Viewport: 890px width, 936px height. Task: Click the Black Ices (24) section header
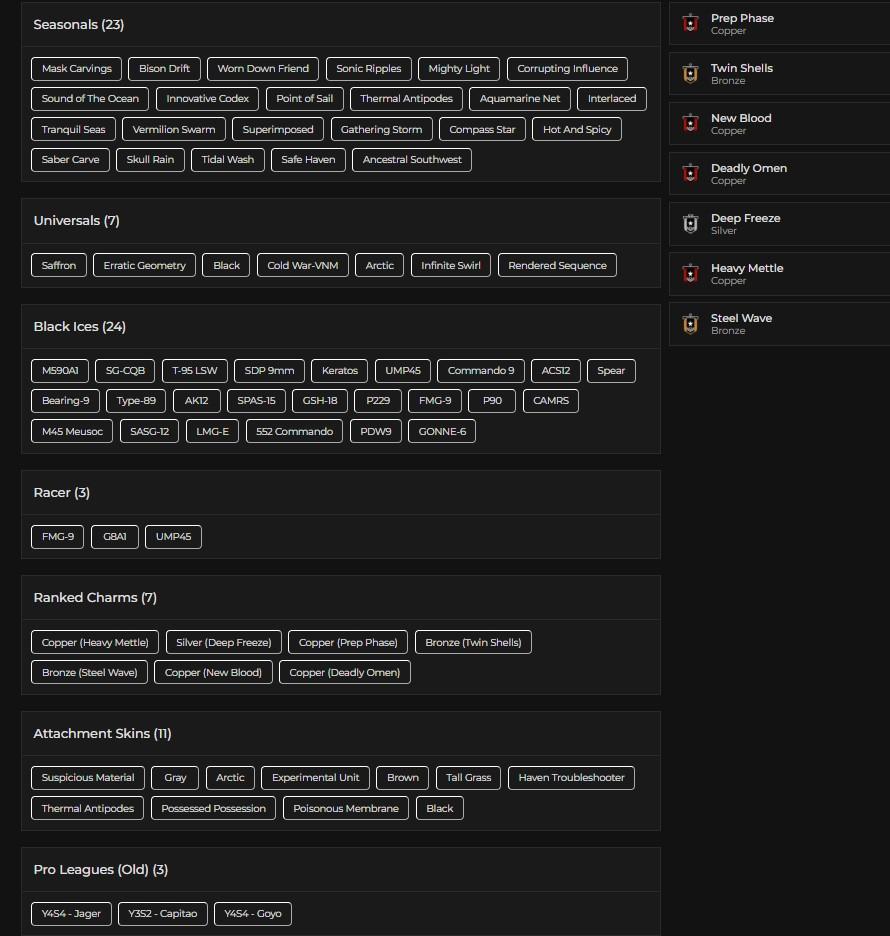pos(80,327)
